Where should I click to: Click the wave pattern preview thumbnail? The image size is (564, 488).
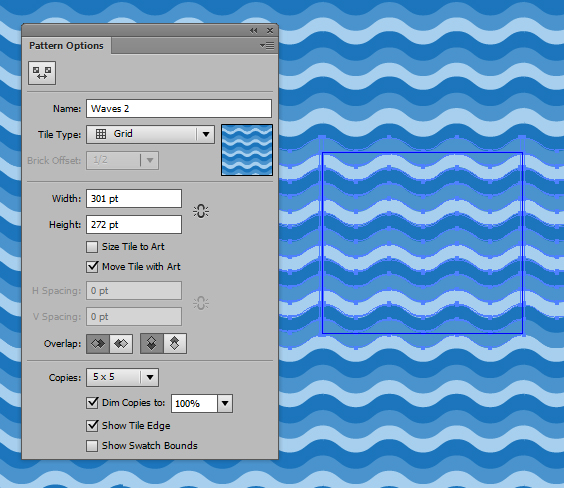[247, 150]
